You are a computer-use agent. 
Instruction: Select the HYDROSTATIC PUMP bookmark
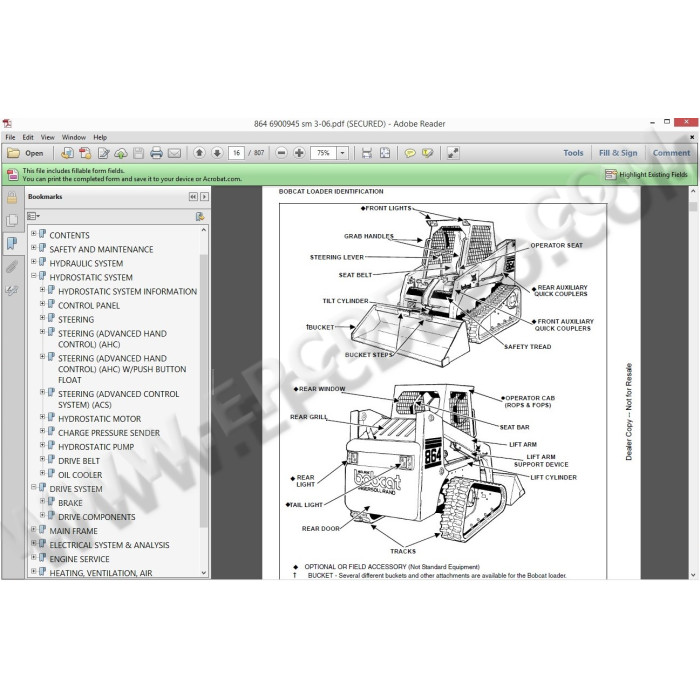(96, 447)
